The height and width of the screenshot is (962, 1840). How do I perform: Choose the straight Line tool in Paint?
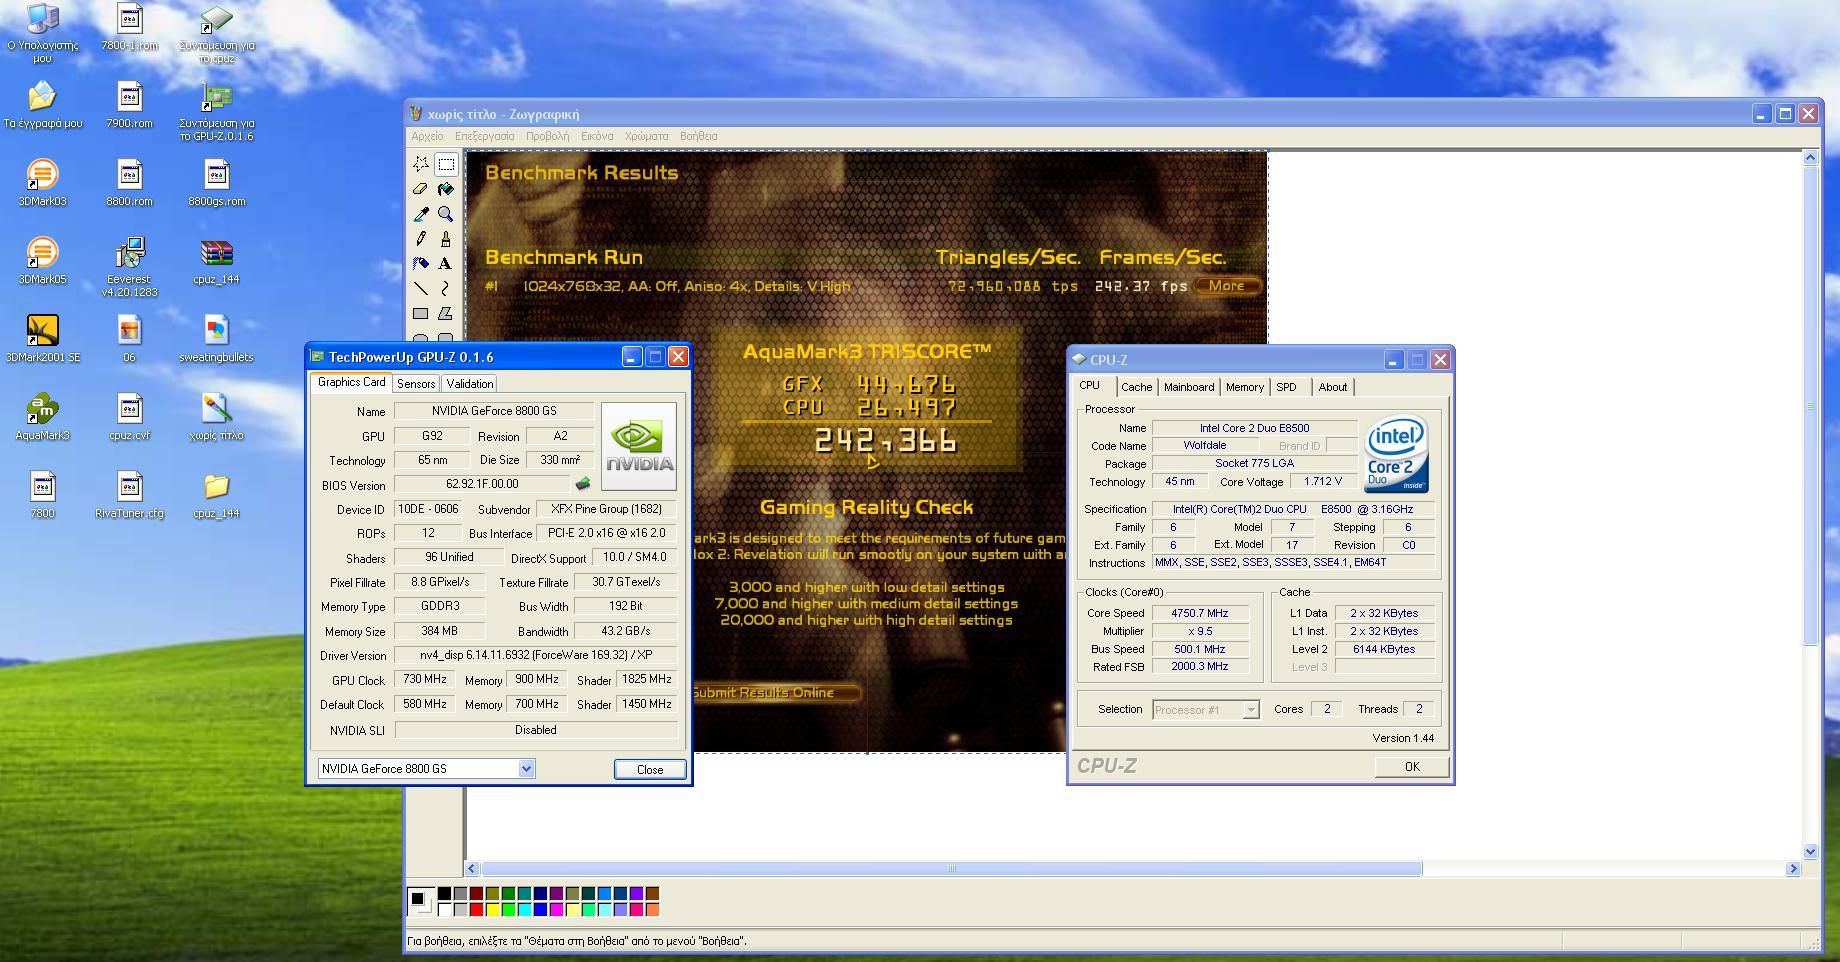(421, 289)
